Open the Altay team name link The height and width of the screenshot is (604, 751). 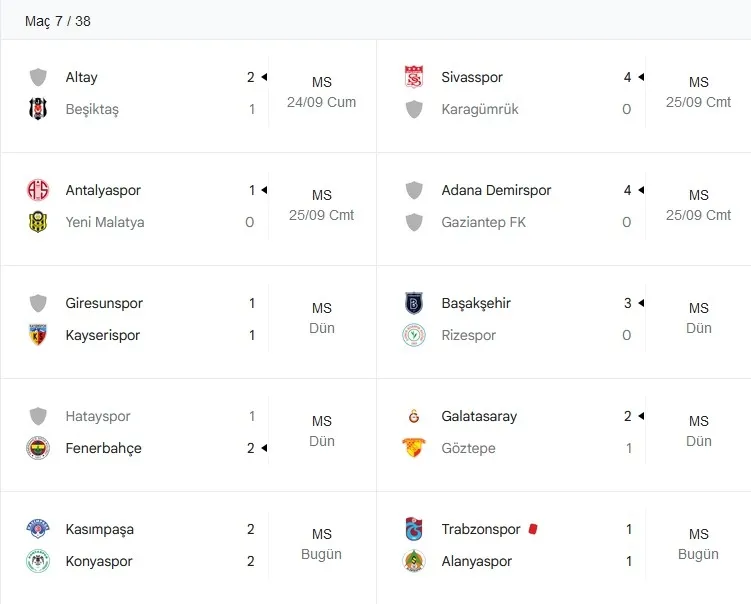tap(81, 77)
